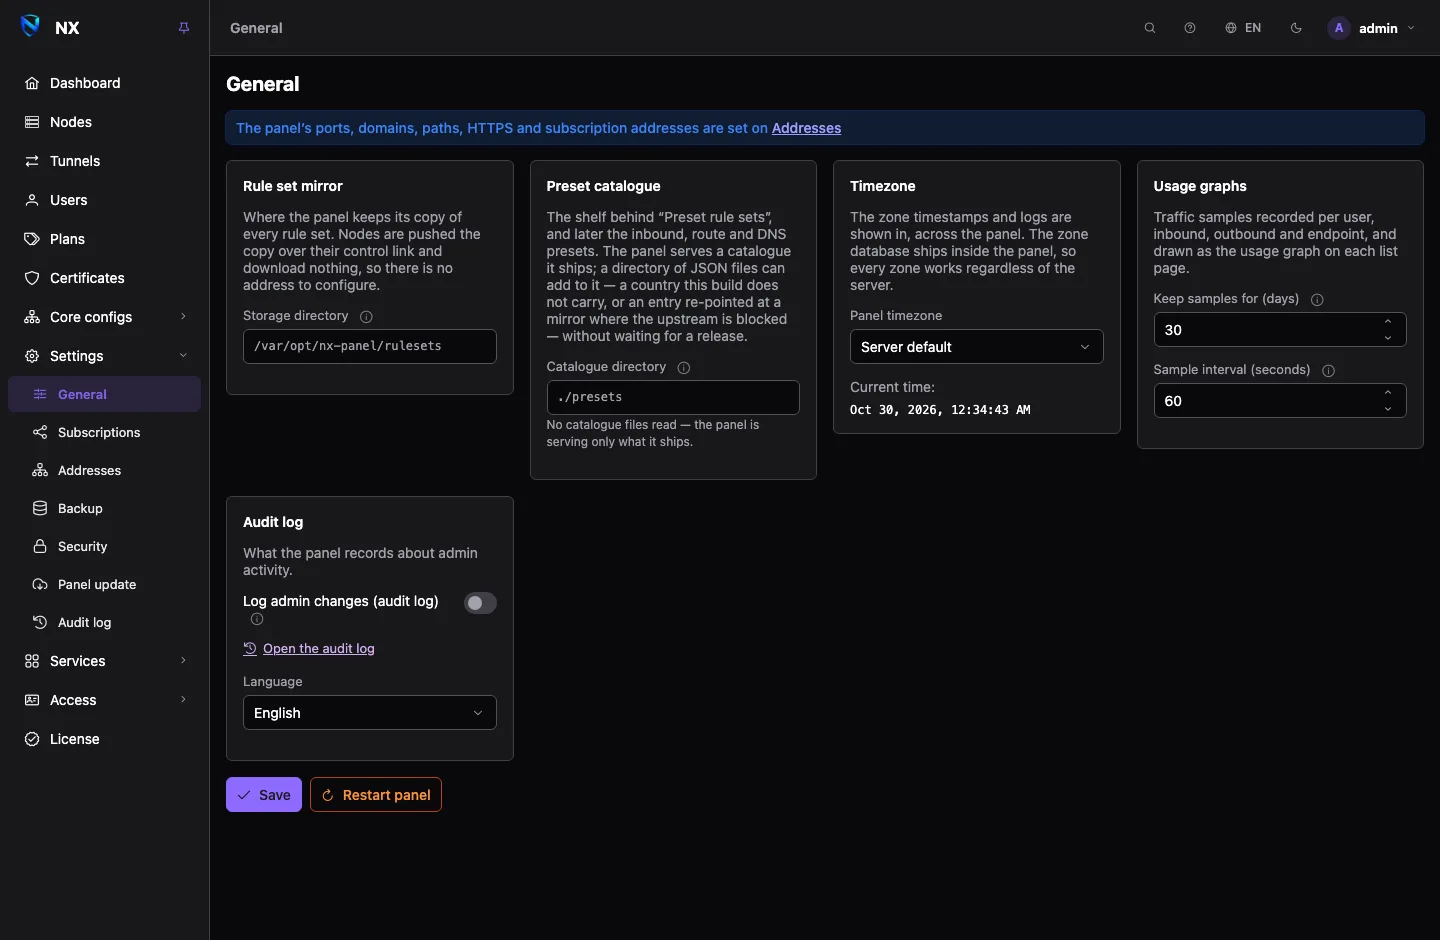The width and height of the screenshot is (1440, 940).
Task: Open the EN language selector
Action: coord(1243,28)
